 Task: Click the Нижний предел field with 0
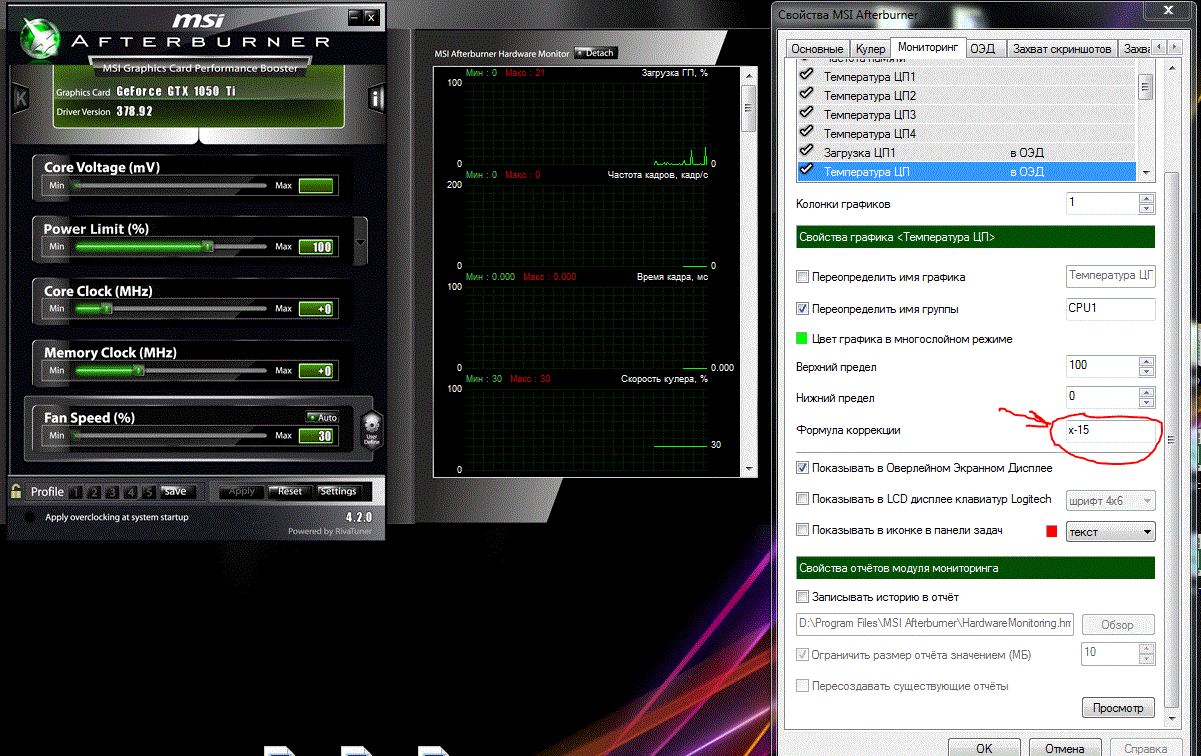pos(1101,396)
